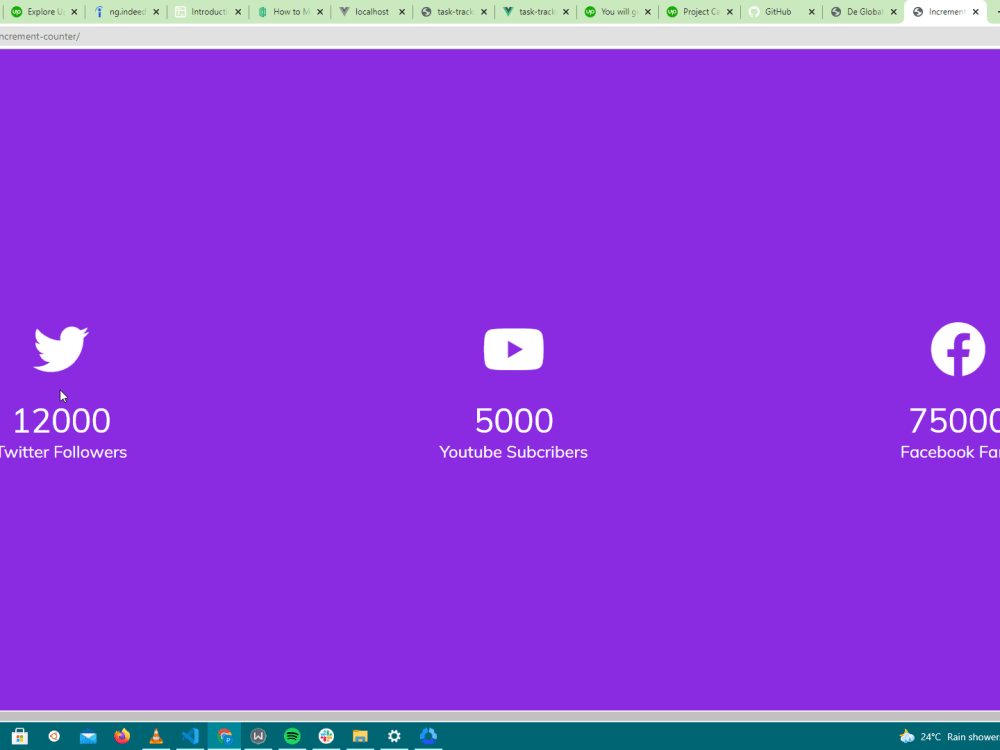Close the Project Ca tab
This screenshot has height=750, width=1000.
[730, 11]
